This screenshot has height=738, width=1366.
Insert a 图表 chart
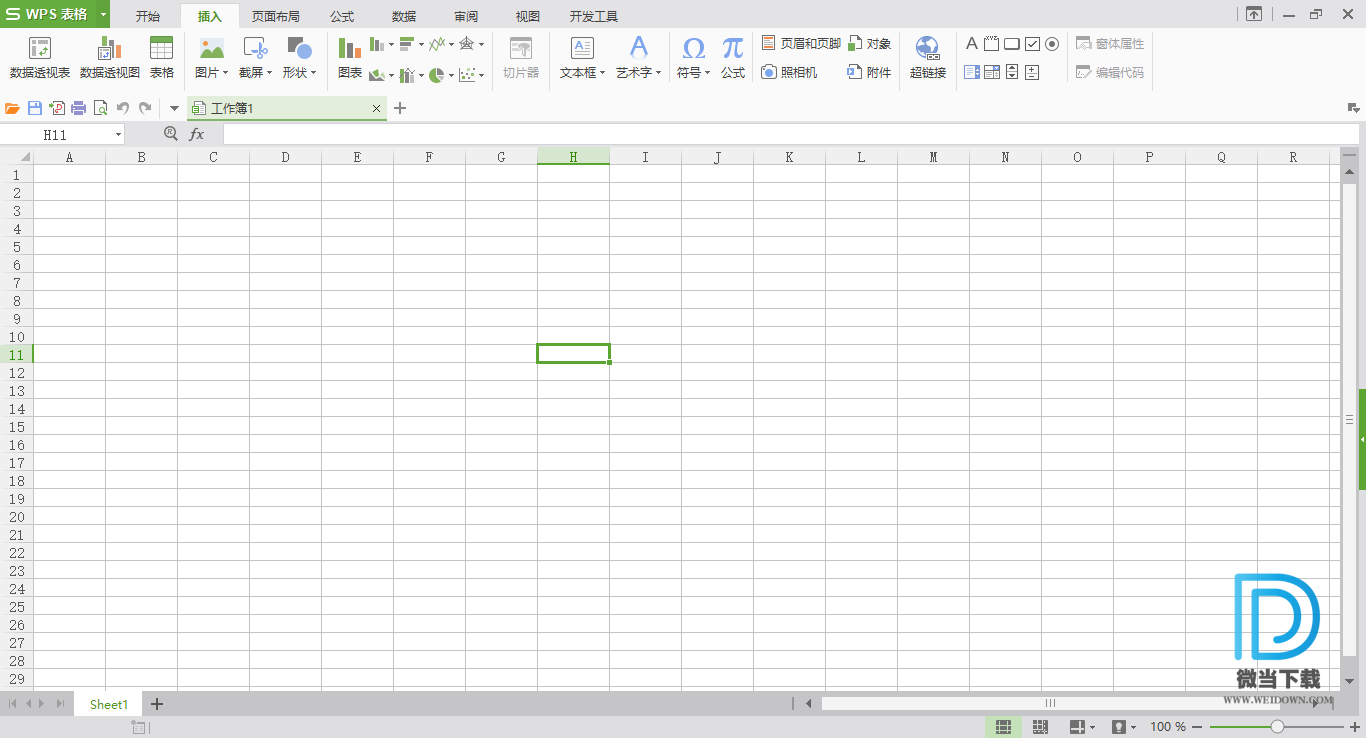tap(350, 58)
